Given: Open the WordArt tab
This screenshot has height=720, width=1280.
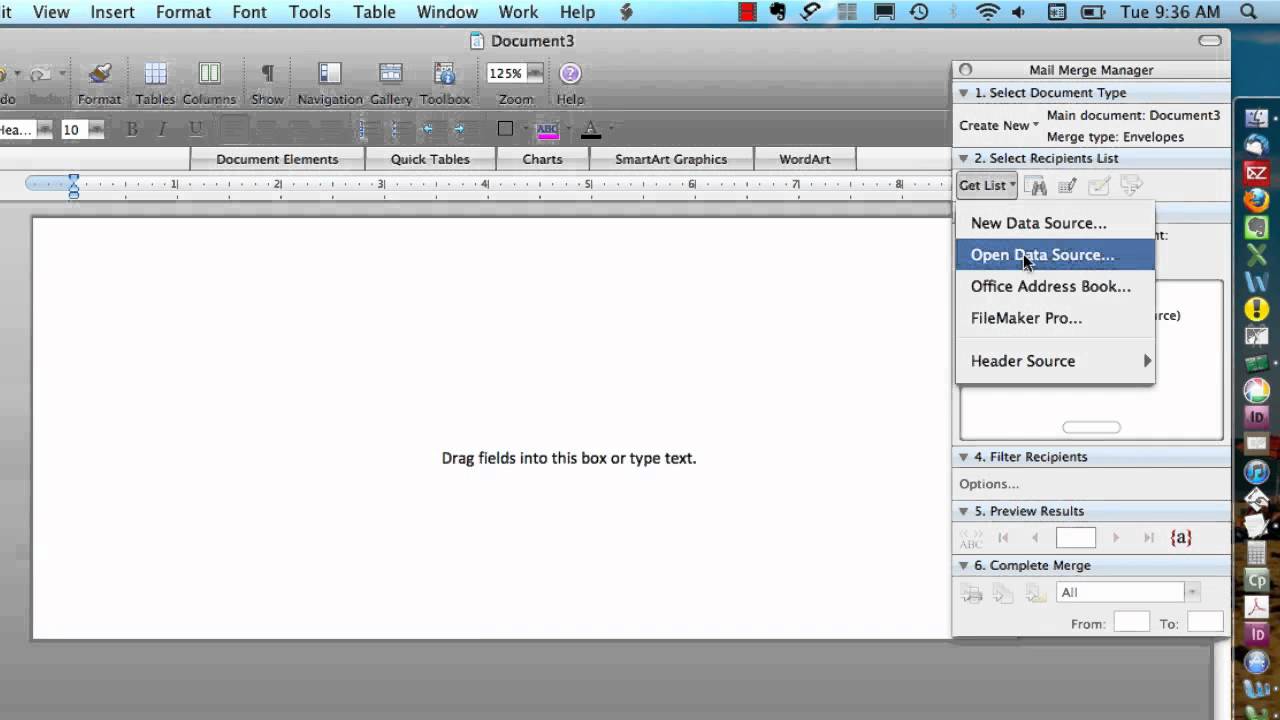Looking at the screenshot, I should click(805, 159).
